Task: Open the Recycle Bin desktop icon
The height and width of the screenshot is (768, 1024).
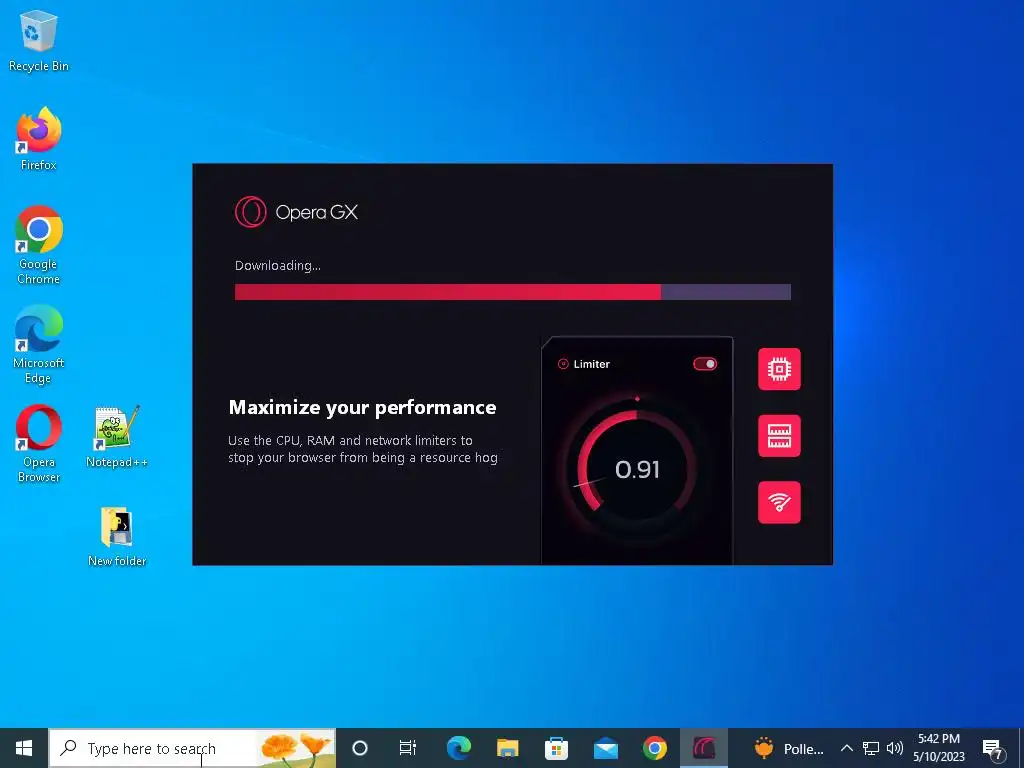Action: tap(39, 40)
